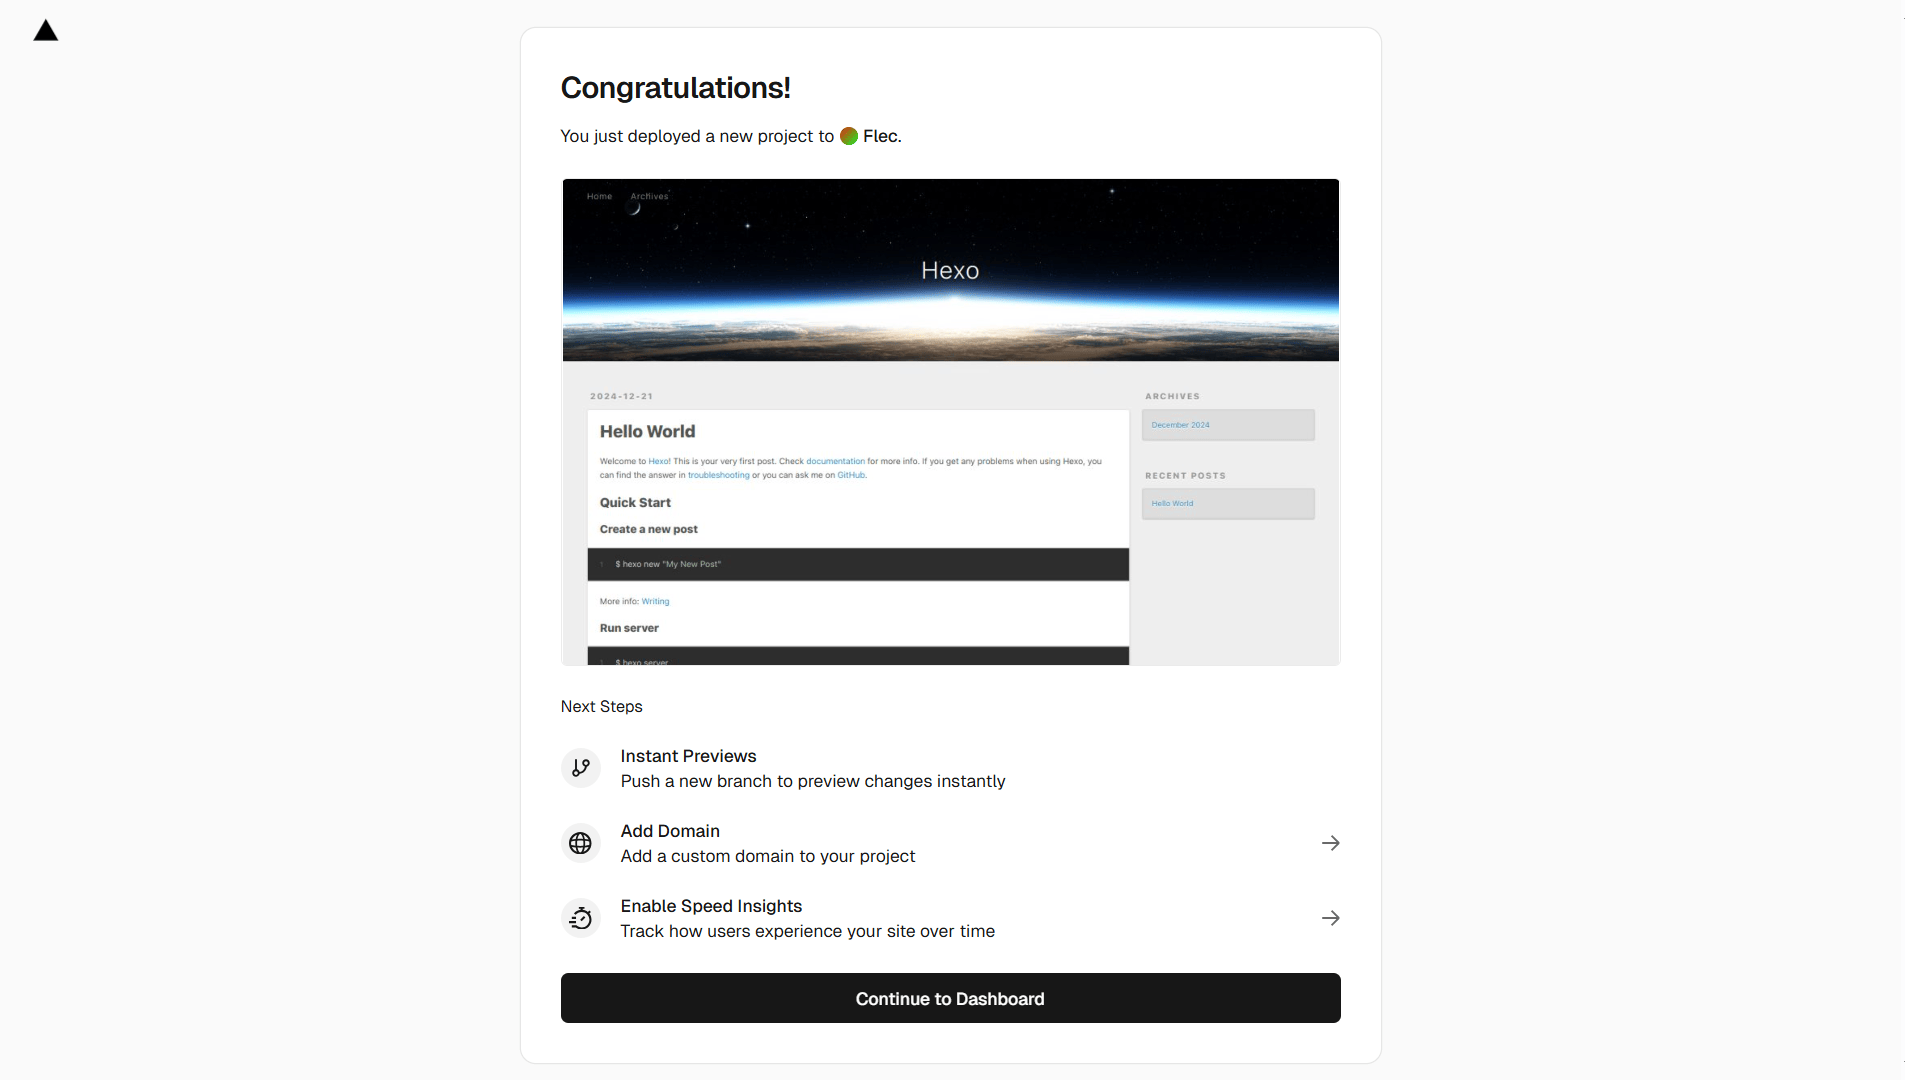Open the December 2024 archive link

tap(1180, 425)
